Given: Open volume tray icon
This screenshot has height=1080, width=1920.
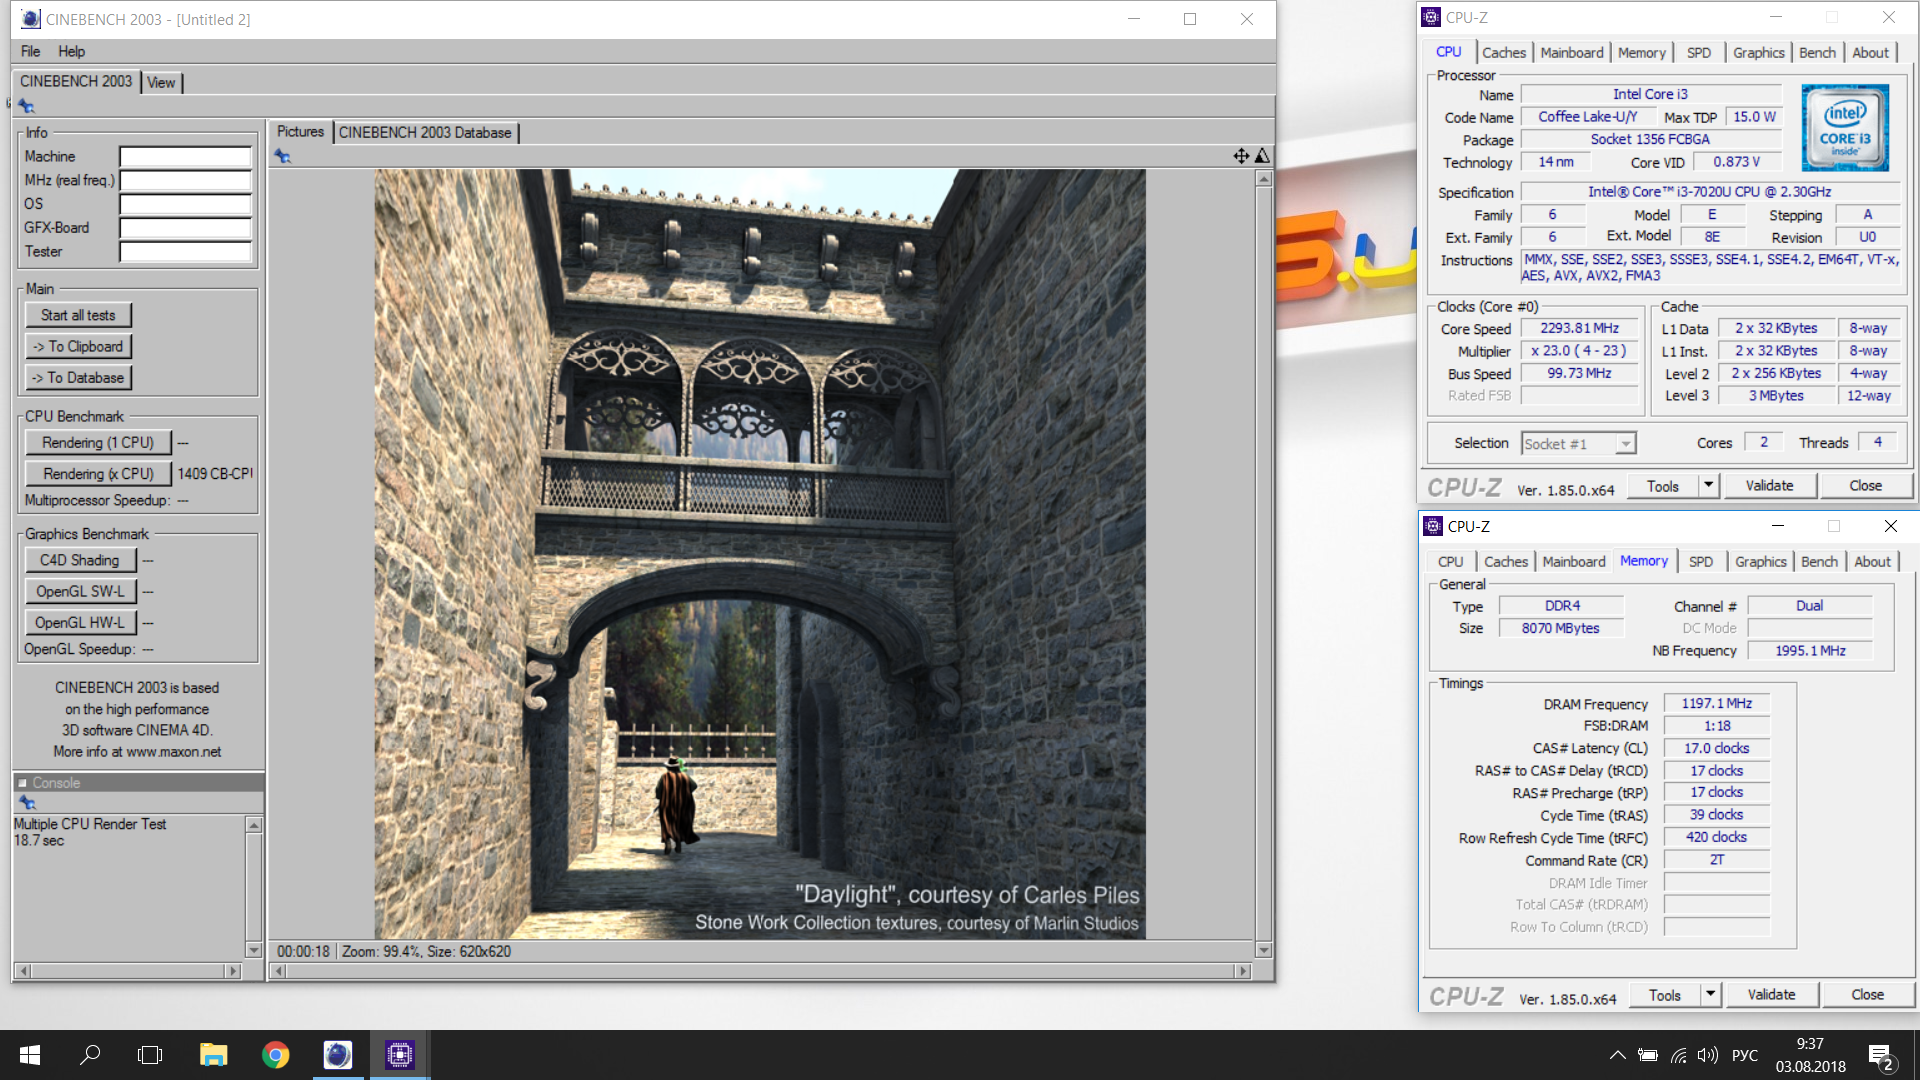Looking at the screenshot, I should click(x=1708, y=1055).
